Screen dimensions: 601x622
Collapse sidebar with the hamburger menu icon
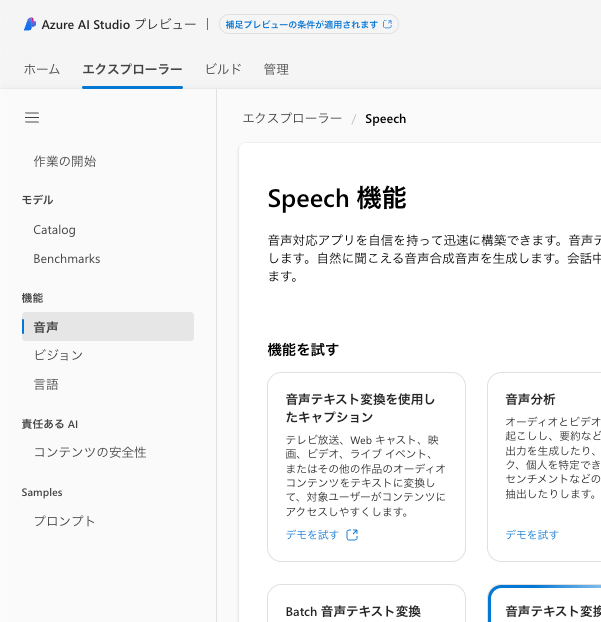tap(32, 117)
